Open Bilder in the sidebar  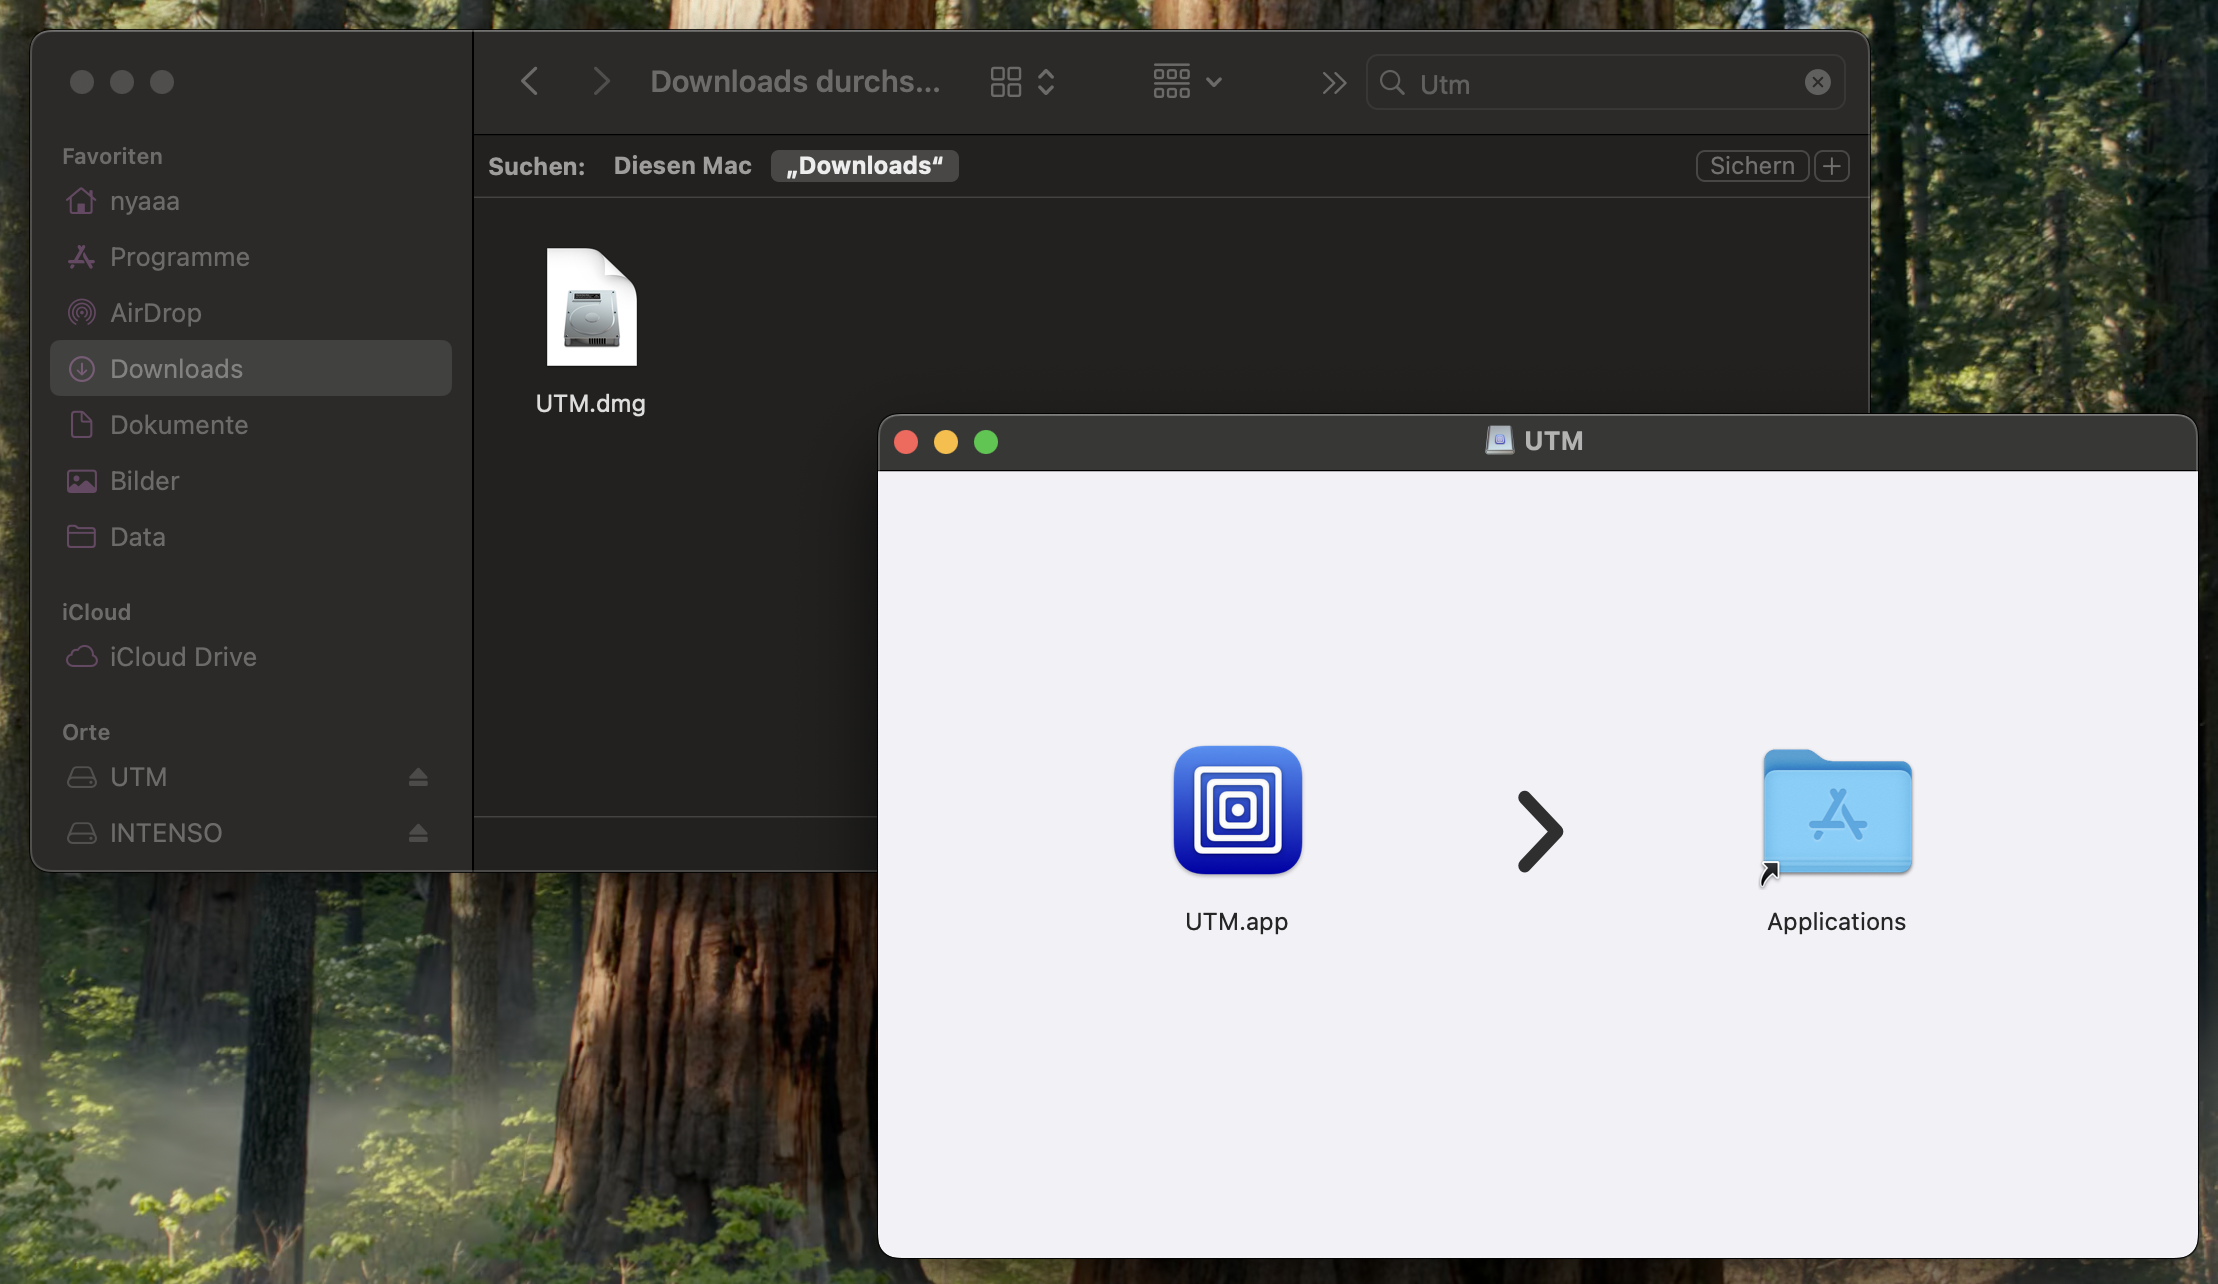tap(251, 481)
